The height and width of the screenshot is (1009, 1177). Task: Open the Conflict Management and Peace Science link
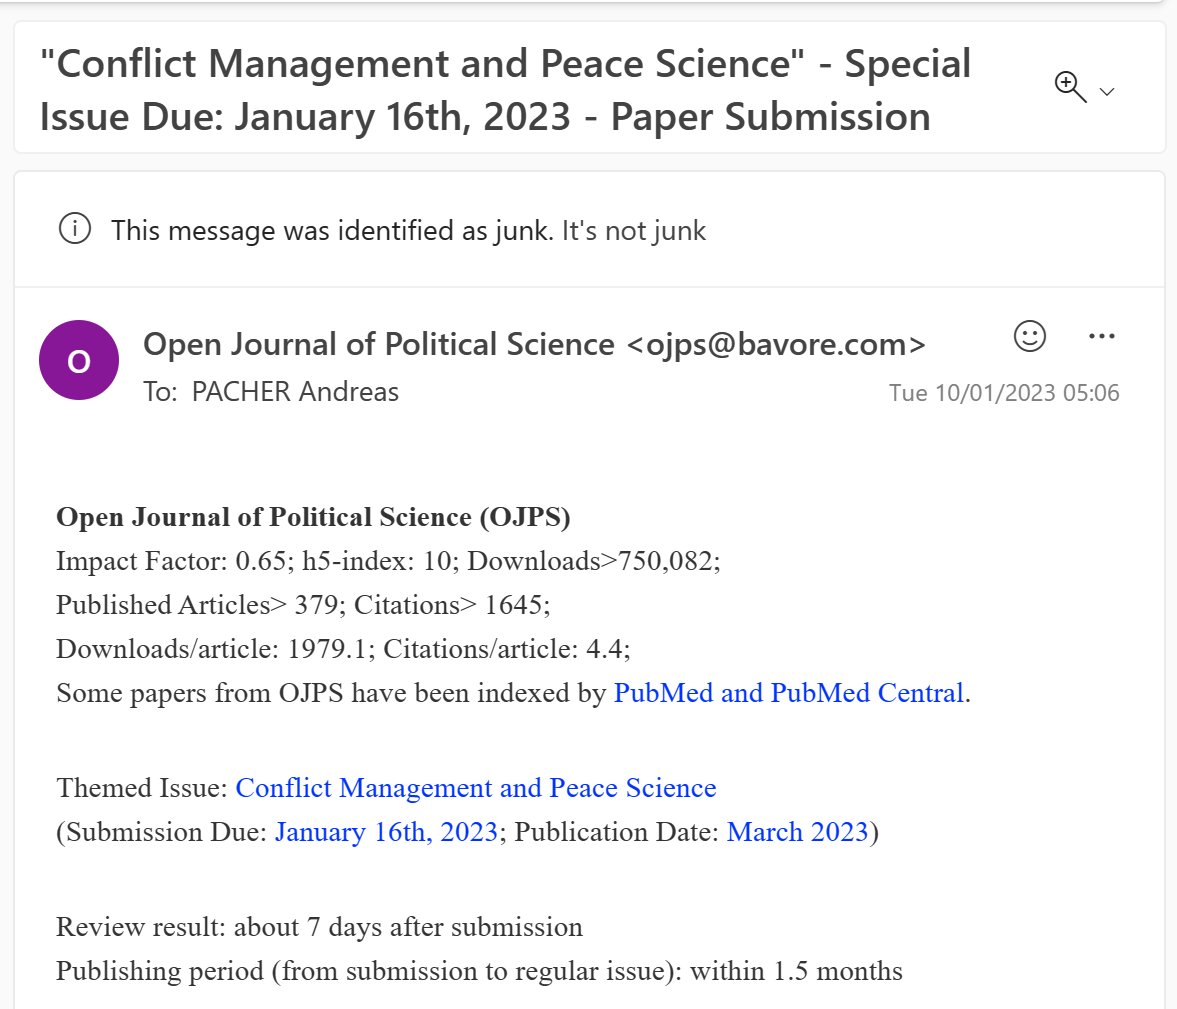point(476,788)
